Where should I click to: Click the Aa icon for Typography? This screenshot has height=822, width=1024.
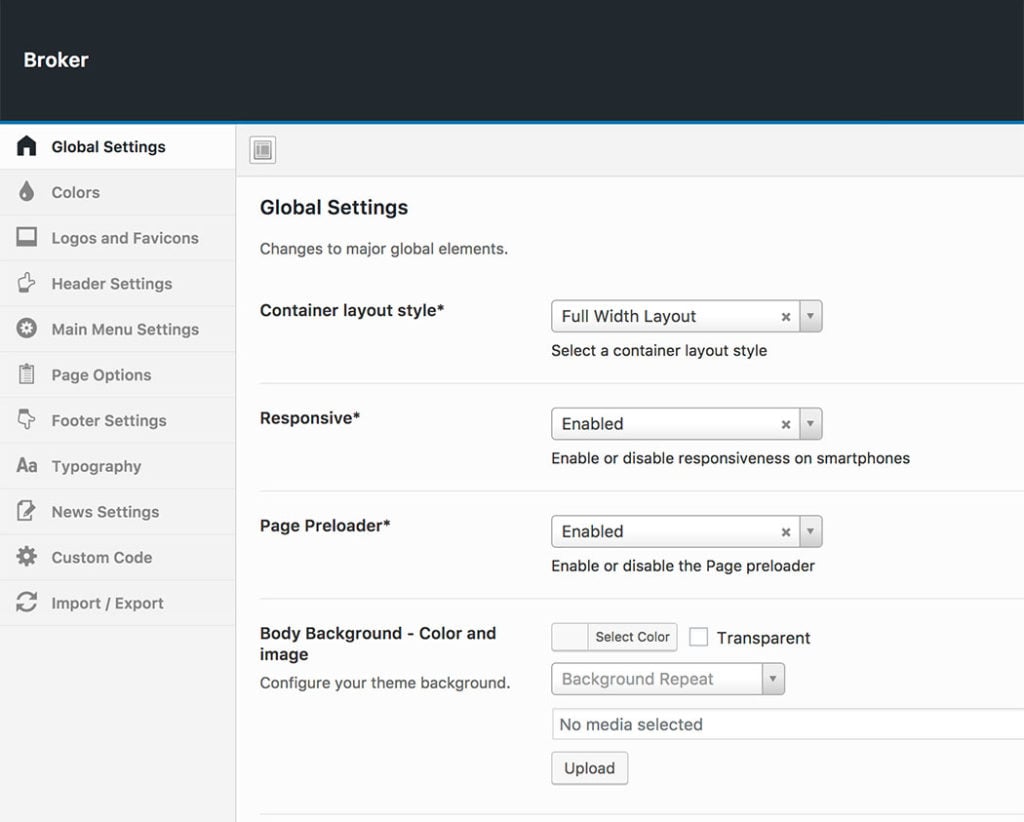27,466
